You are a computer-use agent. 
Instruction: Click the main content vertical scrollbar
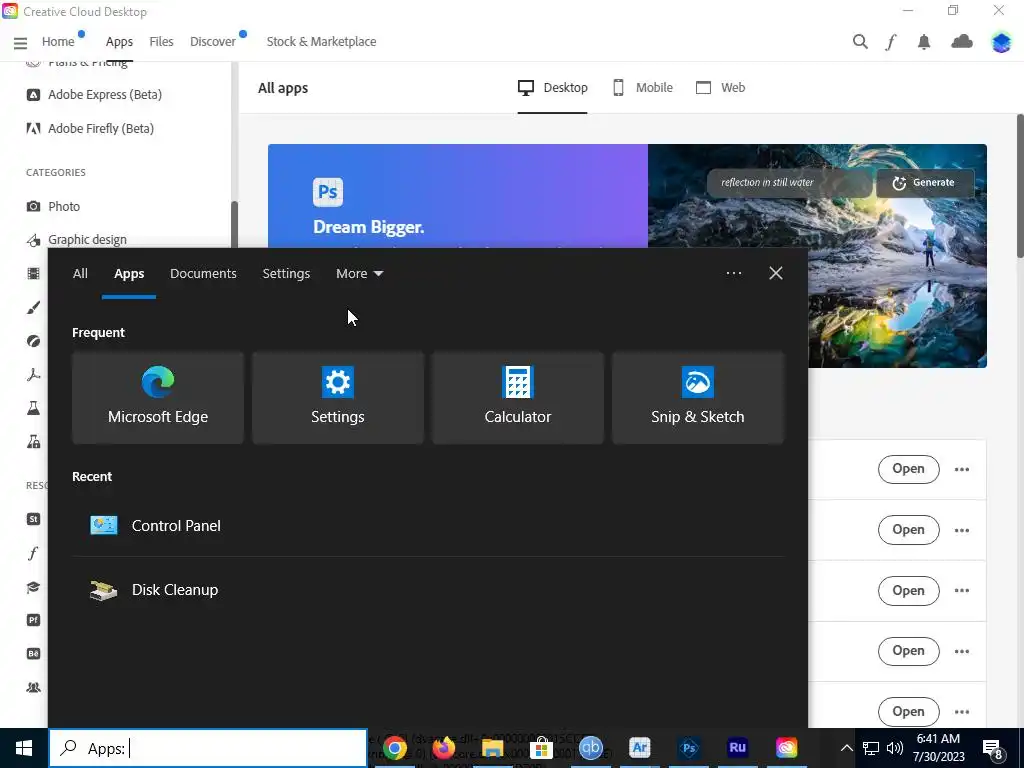click(1019, 186)
